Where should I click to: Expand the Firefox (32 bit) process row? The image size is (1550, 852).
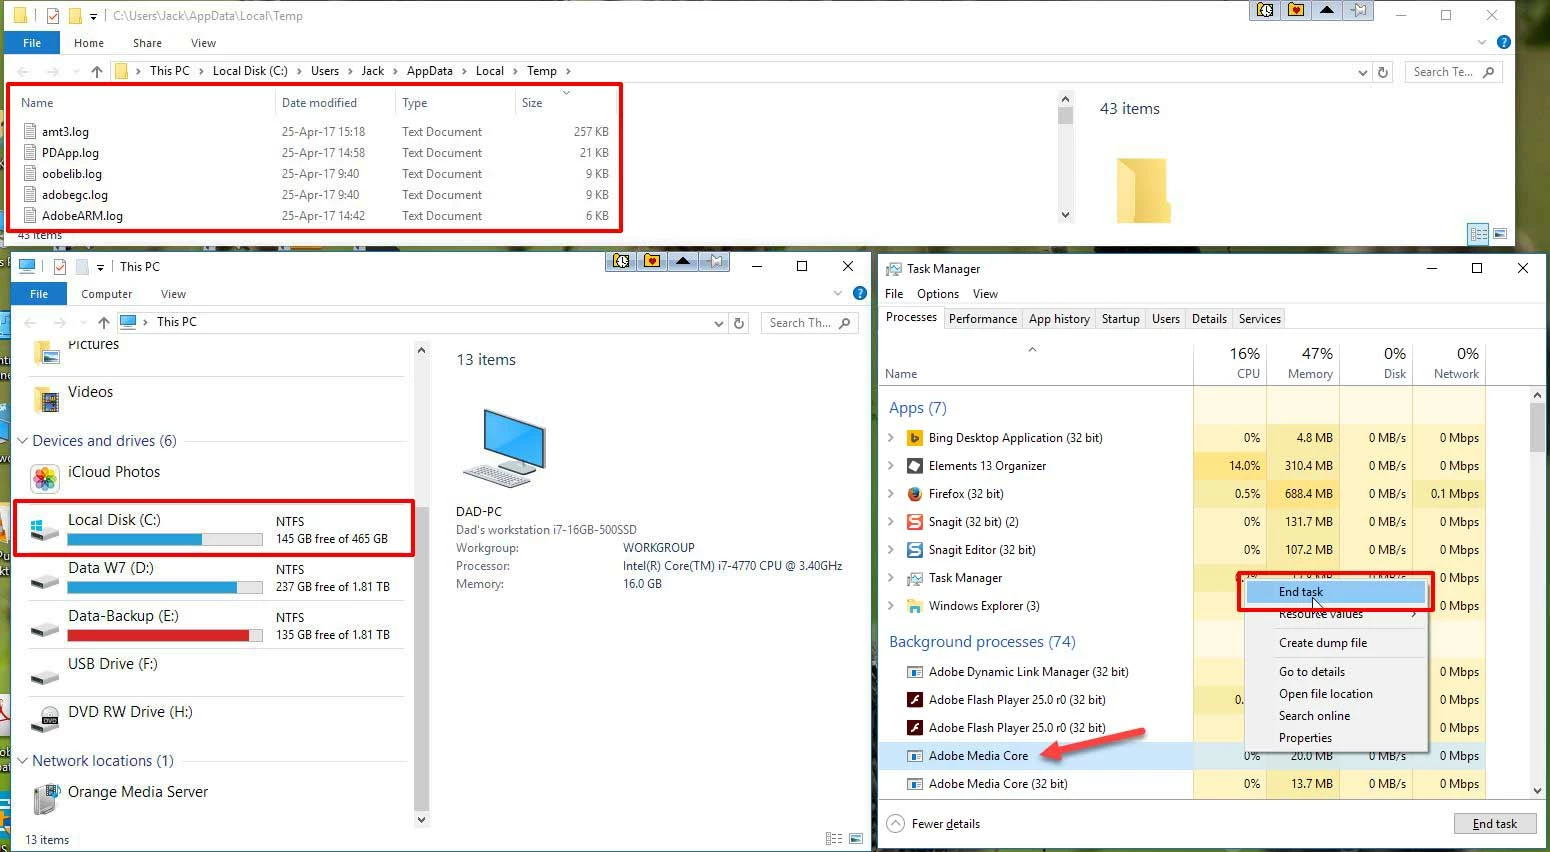pyautogui.click(x=891, y=494)
